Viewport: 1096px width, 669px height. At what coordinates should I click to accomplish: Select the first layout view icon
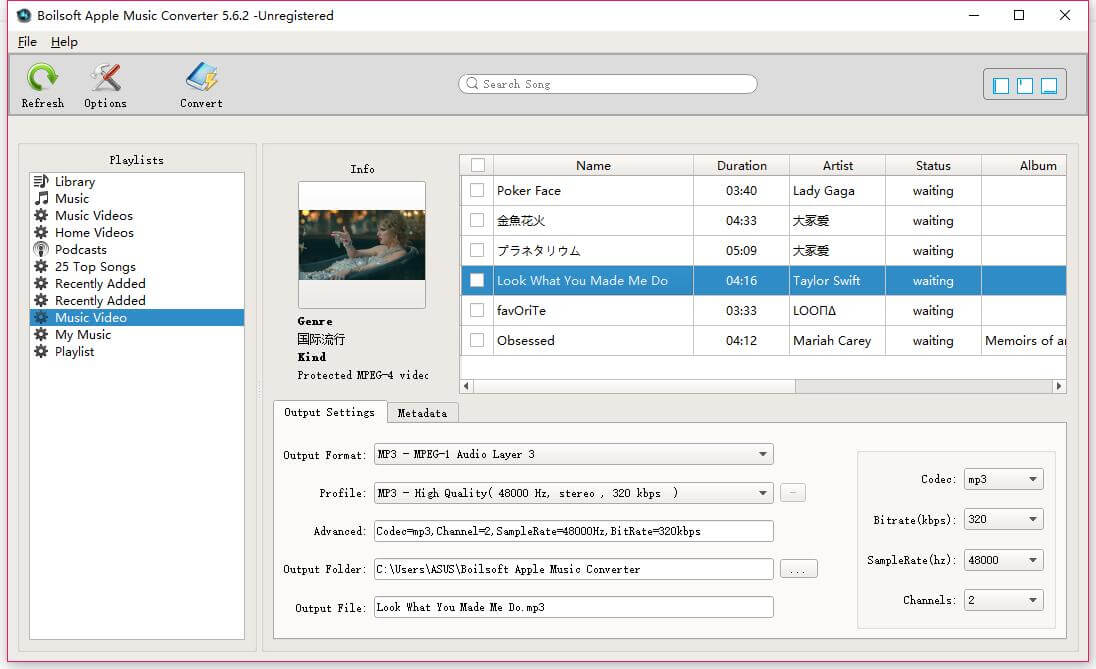(1001, 85)
